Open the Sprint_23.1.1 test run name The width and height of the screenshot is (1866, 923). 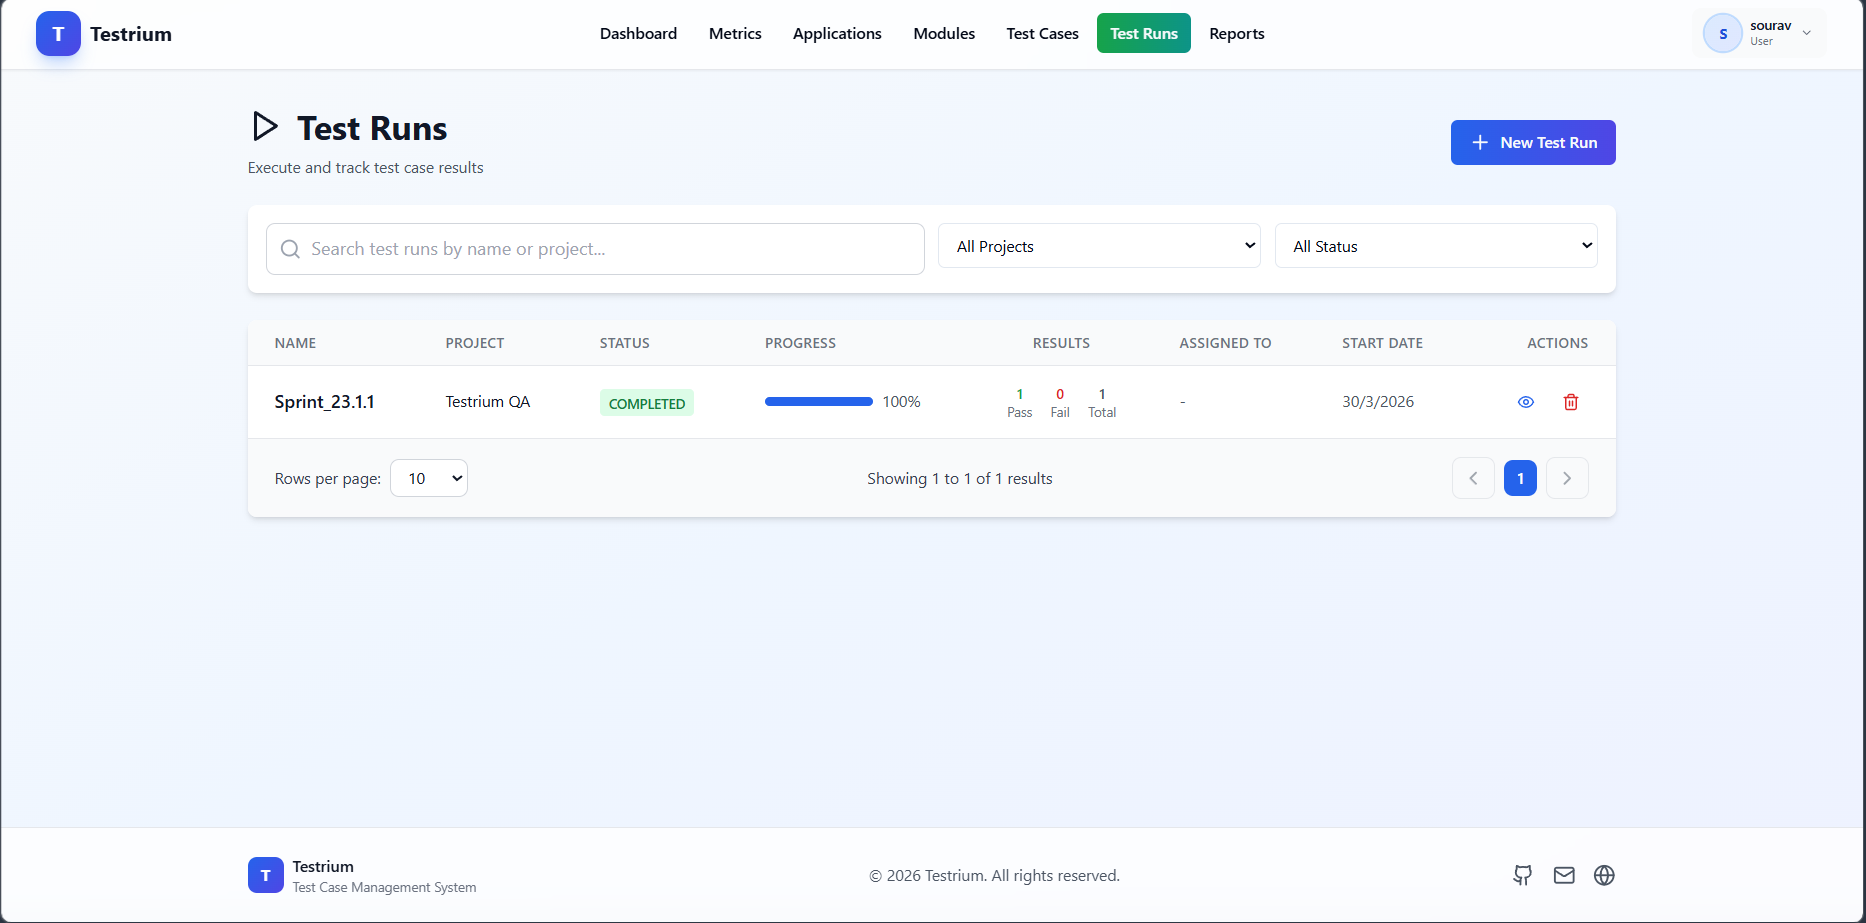tap(324, 402)
